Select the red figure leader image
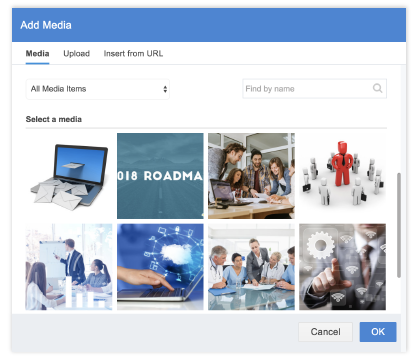Image resolution: width=415 pixels, height=361 pixels. point(342,176)
